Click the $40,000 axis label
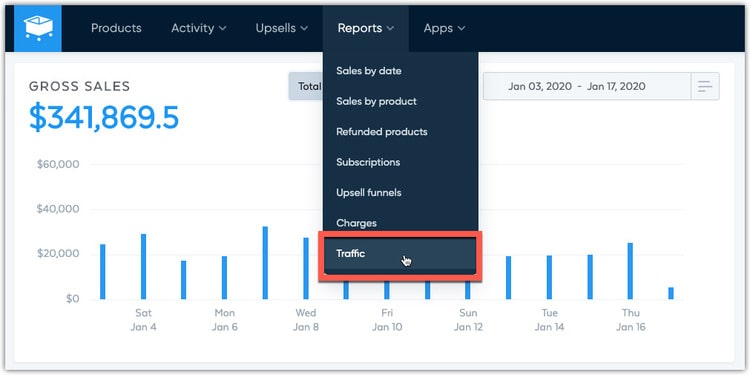The image size is (750, 375). [x=58, y=210]
